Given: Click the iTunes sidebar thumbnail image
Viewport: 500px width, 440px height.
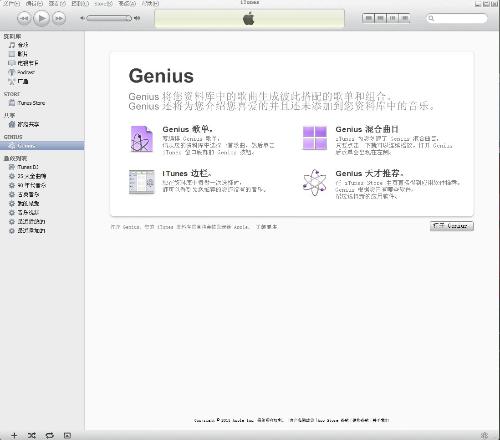Looking at the screenshot, I should click(x=142, y=182).
